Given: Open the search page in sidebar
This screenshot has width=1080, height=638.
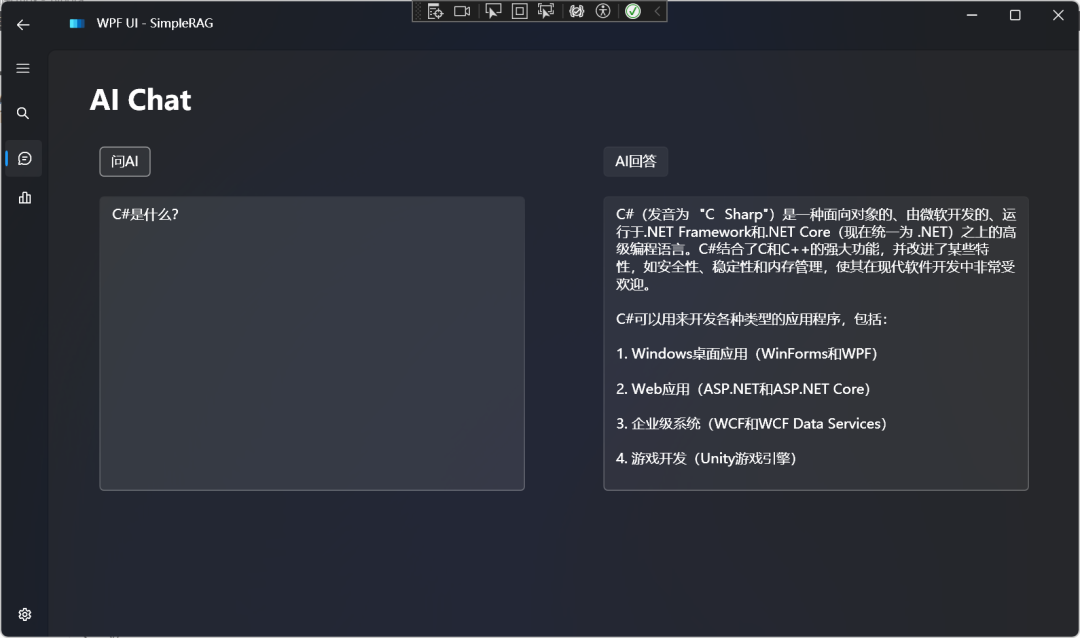Looking at the screenshot, I should (23, 113).
